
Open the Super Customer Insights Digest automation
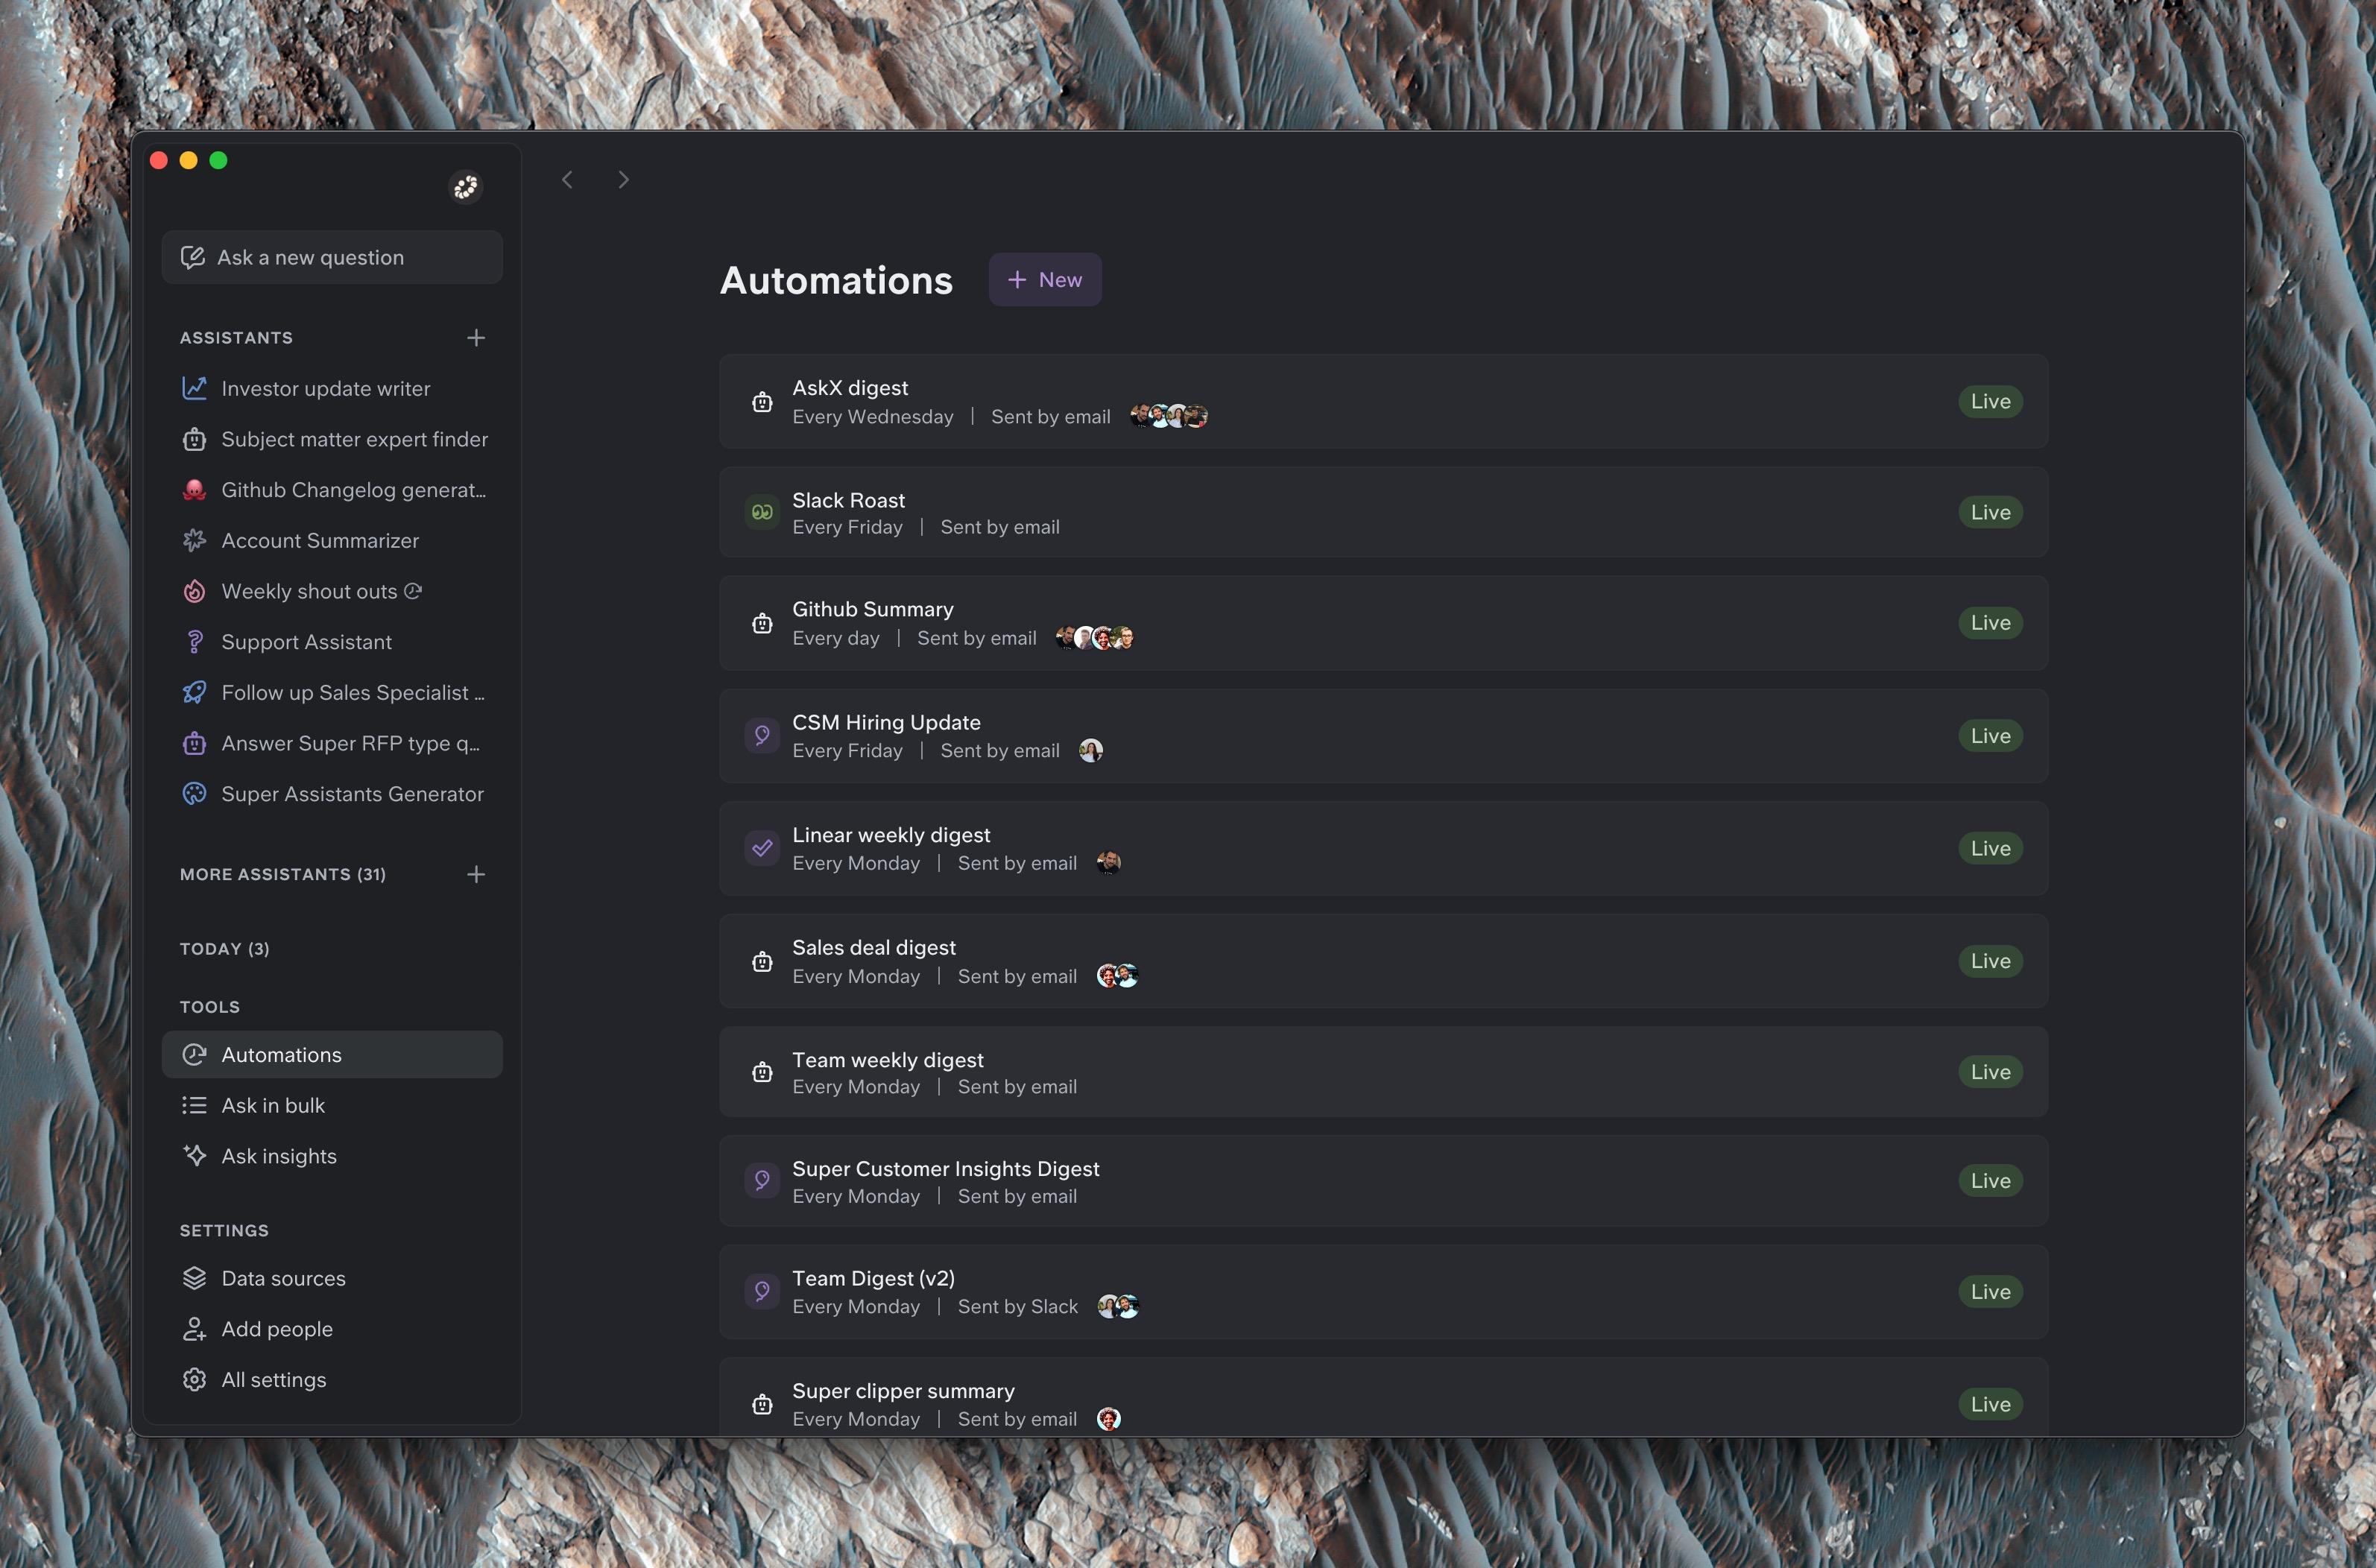(x=1383, y=1181)
